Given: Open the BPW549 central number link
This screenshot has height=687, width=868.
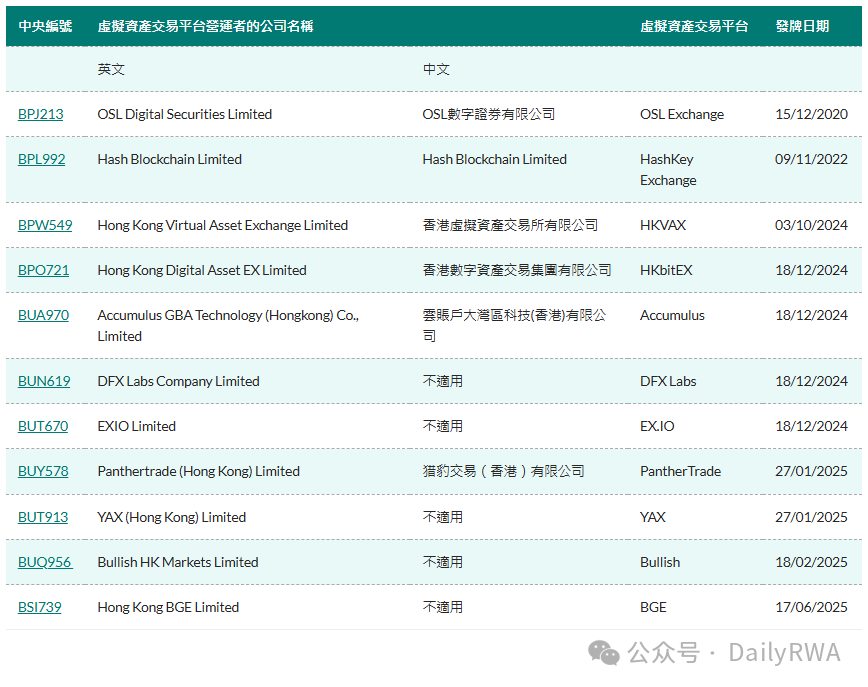Looking at the screenshot, I should 45,225.
